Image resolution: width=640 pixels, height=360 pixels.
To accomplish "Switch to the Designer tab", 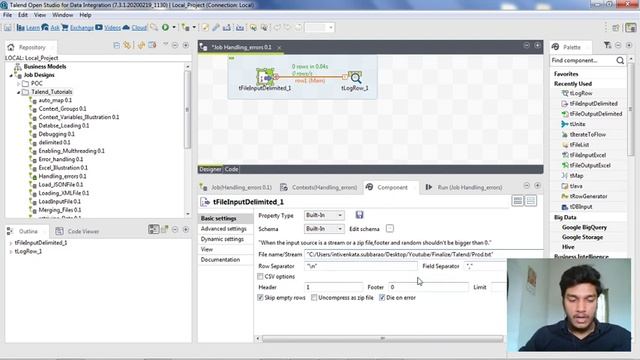I will coord(210,169).
